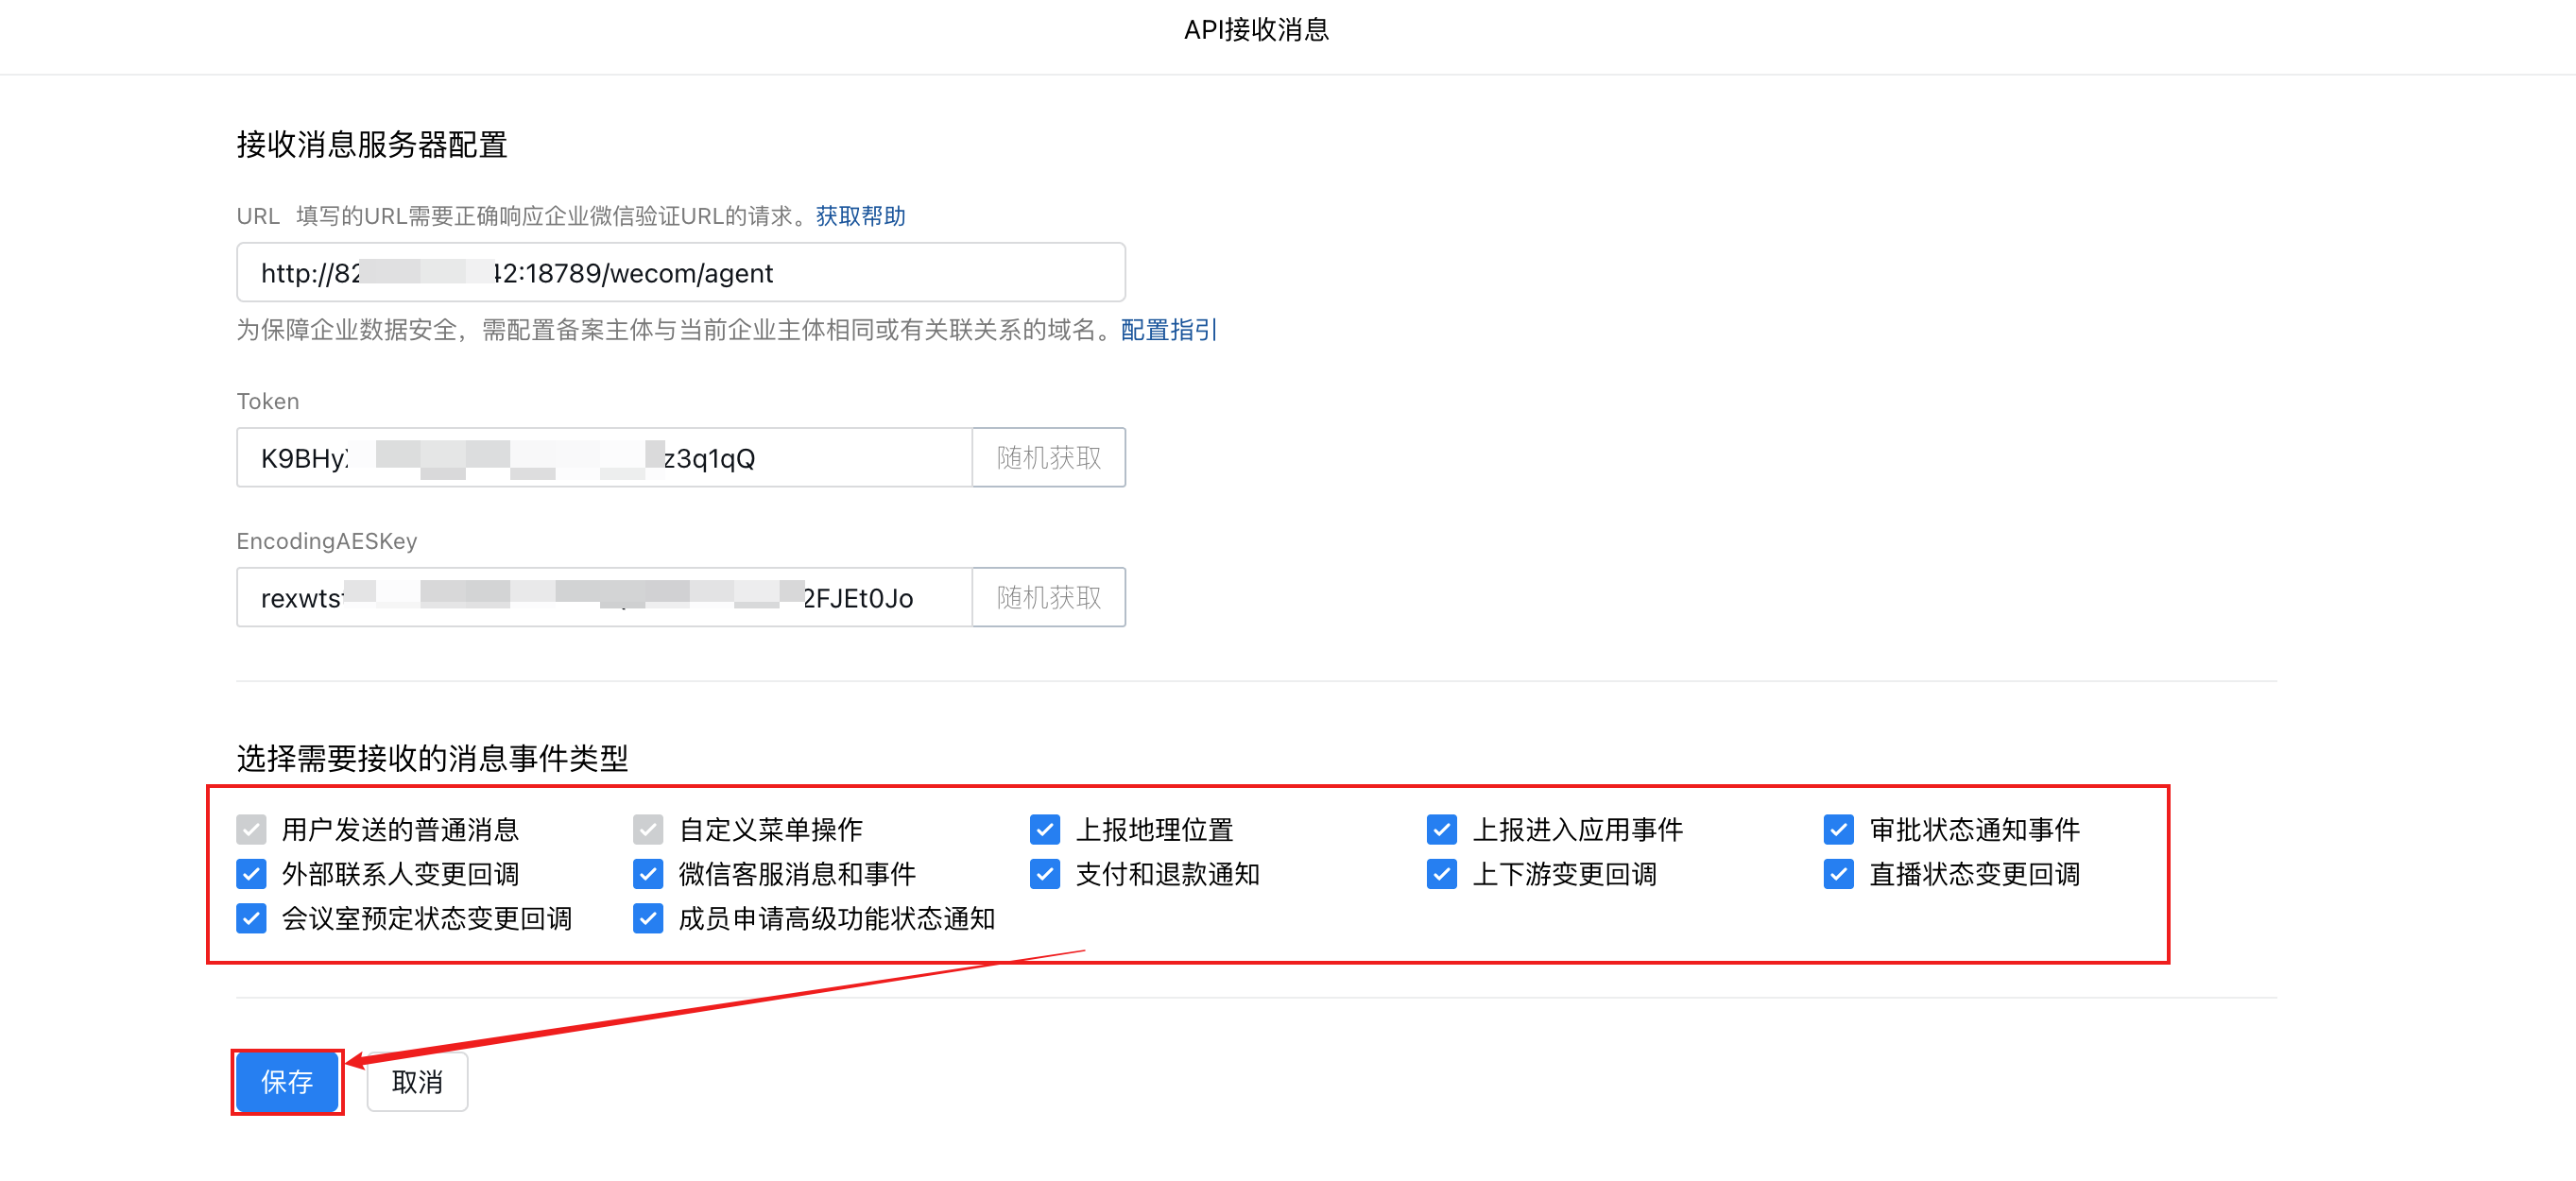Generate random Token with 随机获取
Image resolution: width=2576 pixels, height=1181 pixels.
click(x=1048, y=458)
